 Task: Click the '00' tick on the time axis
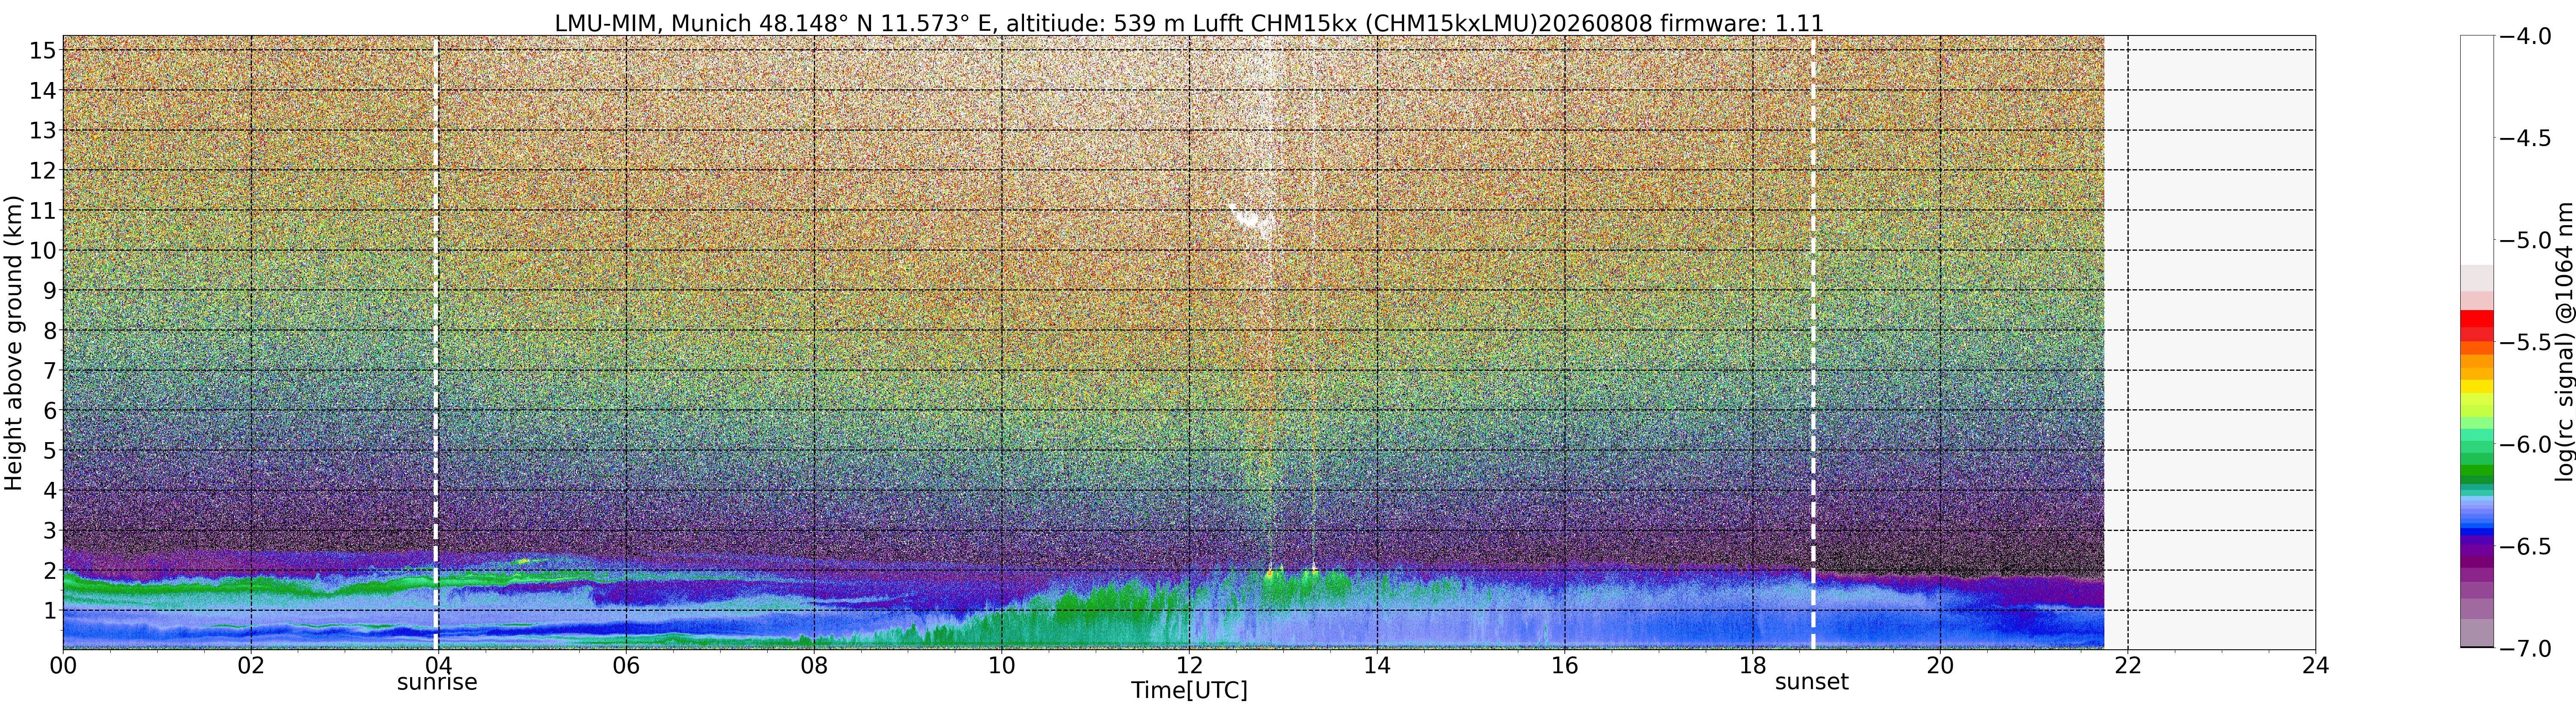point(63,665)
